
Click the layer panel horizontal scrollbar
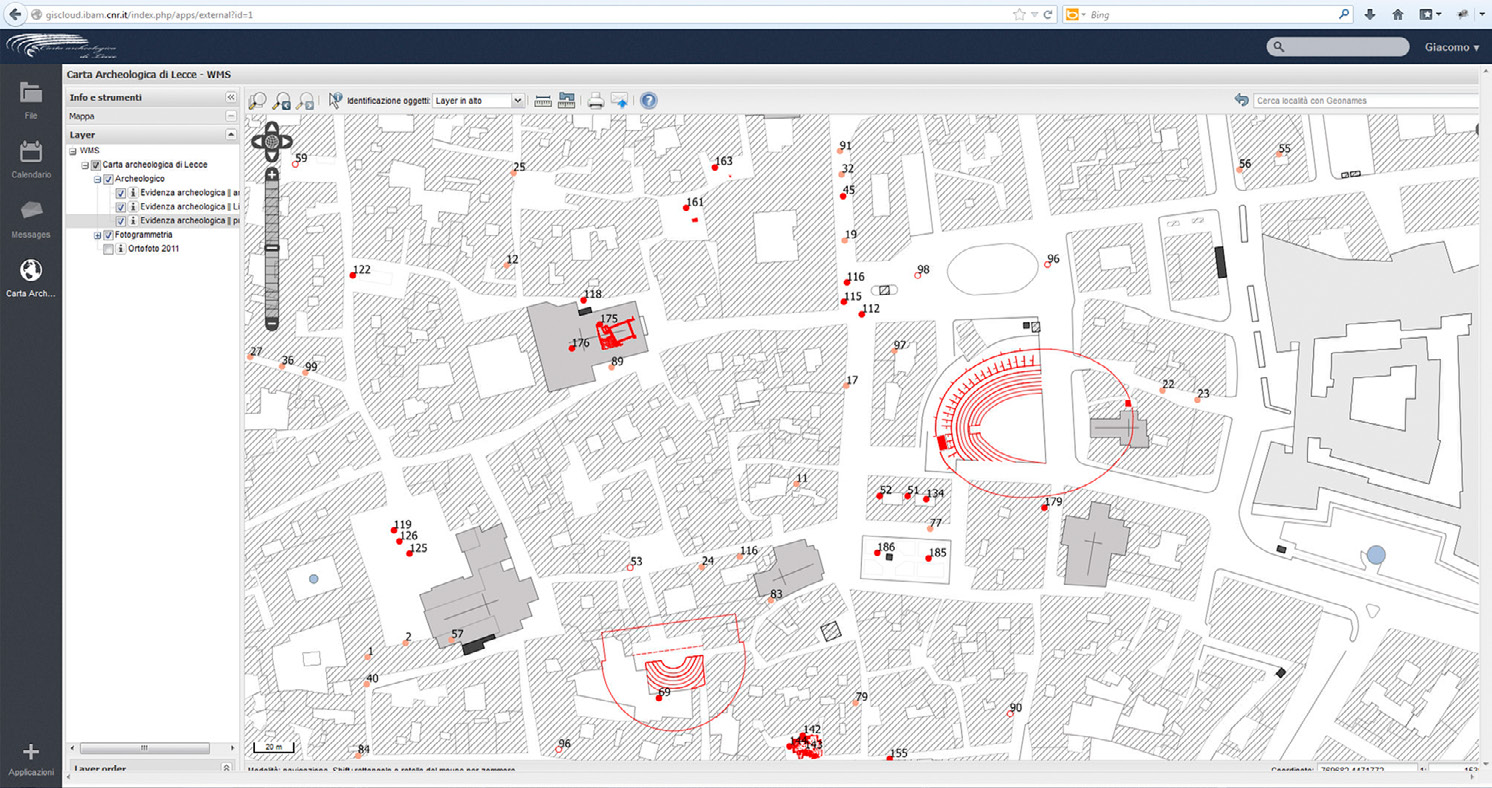[144, 748]
